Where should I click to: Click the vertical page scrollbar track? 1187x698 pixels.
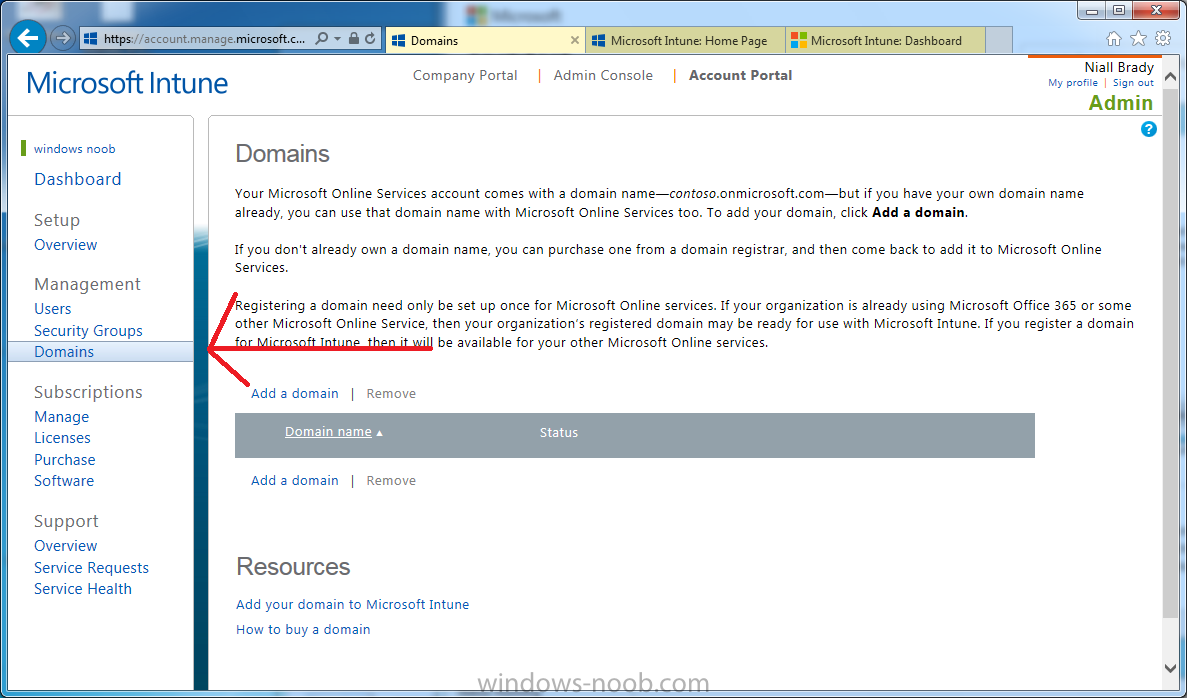click(x=1170, y=371)
